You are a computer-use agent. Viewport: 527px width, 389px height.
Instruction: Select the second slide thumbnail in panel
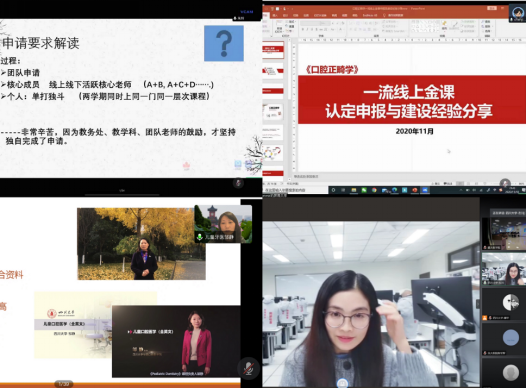coord(273,71)
